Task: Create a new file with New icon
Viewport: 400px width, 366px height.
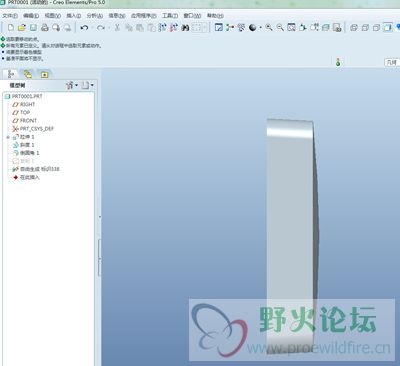Action: pyautogui.click(x=11, y=28)
